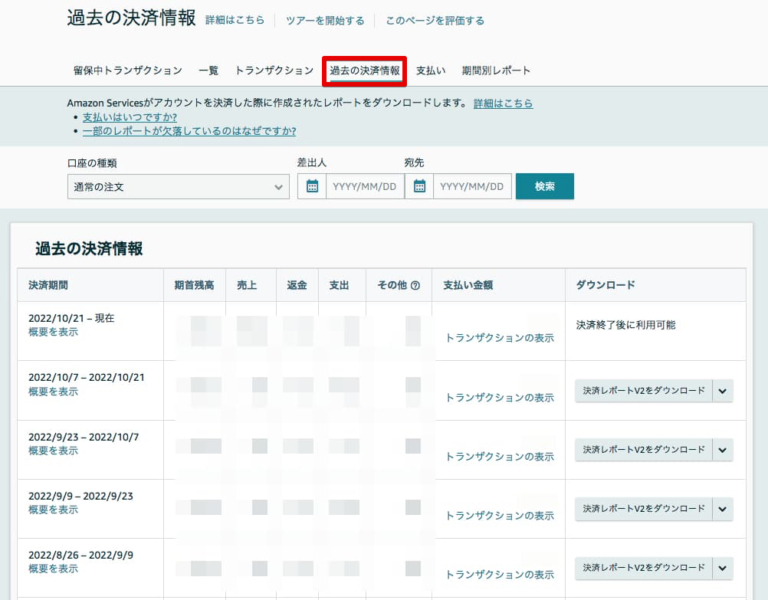The width and height of the screenshot is (768, 600).
Task: Open 詳細はこちら link beside page title
Action: 235,20
